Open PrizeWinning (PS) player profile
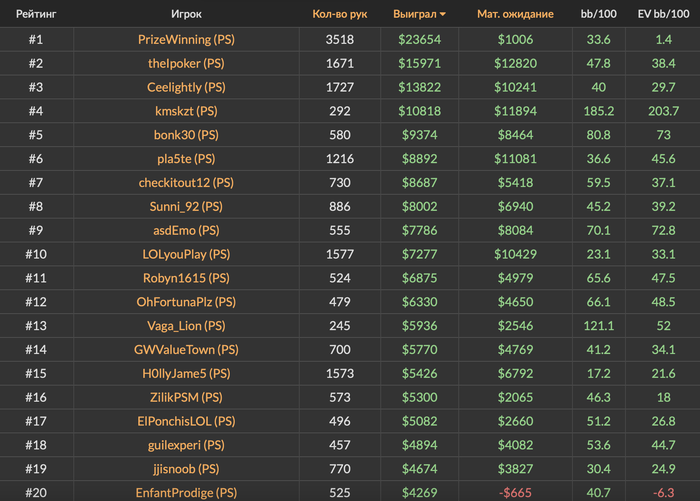Screen dimensions: 700x501 pos(186,40)
